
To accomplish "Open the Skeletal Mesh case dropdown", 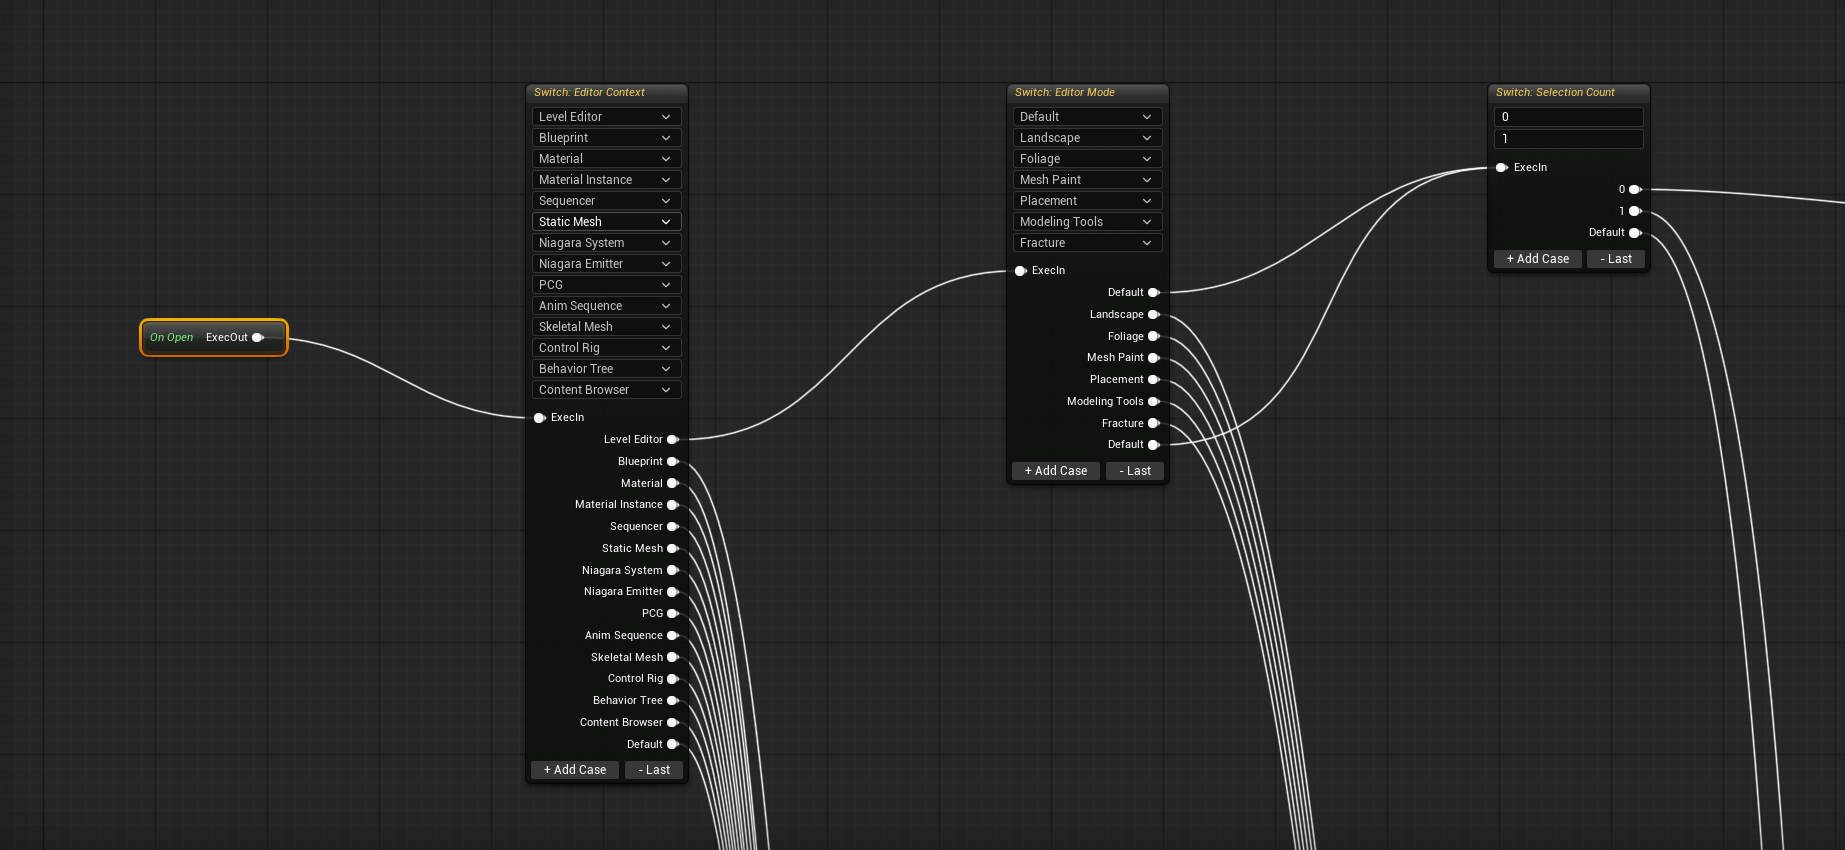I will tap(606, 327).
